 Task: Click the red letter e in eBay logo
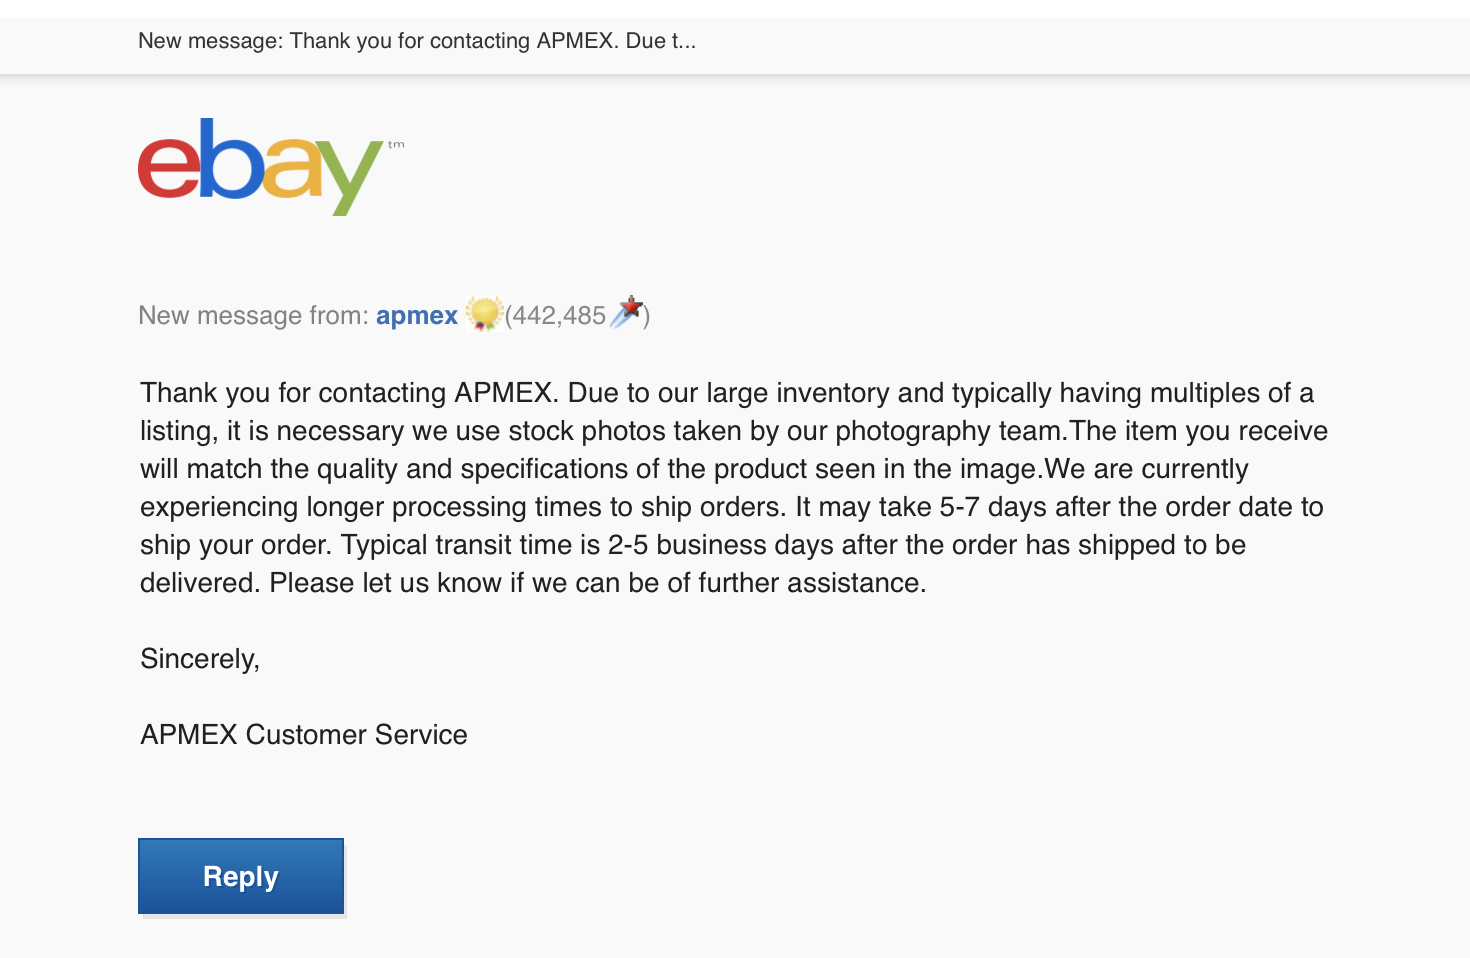tap(168, 166)
